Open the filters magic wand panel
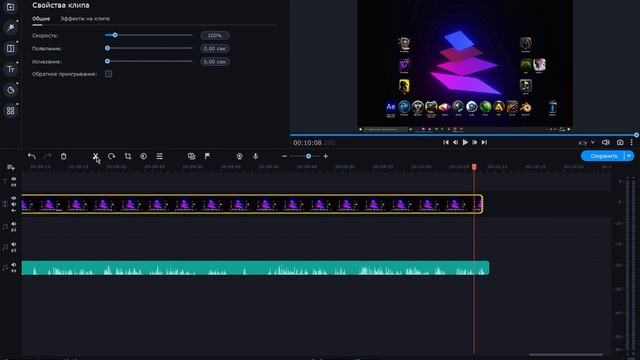Screen dimensions: 640x360 coord(10,27)
